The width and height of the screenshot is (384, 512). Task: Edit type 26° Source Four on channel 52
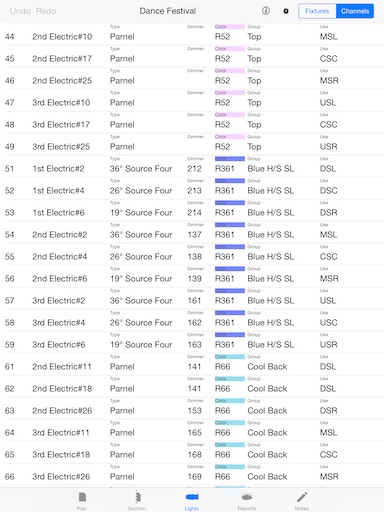coord(141,191)
